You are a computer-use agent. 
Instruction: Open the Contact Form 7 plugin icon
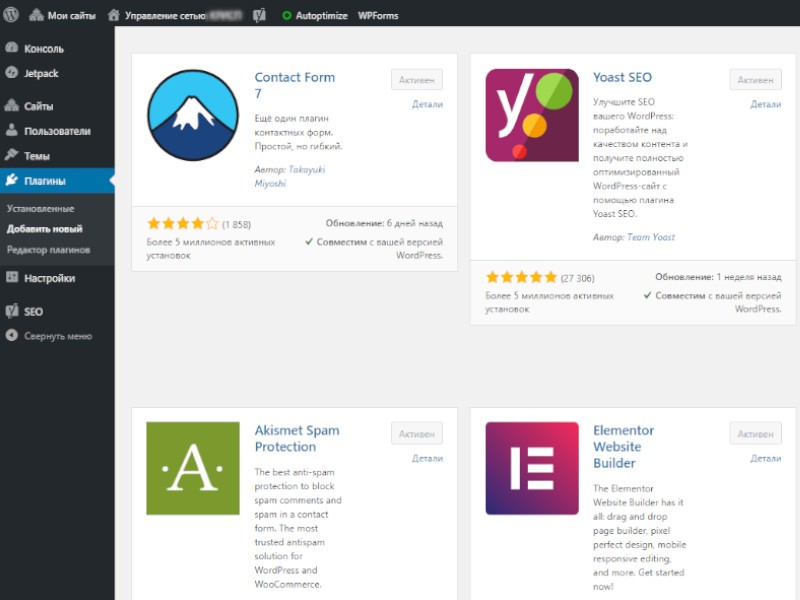(x=193, y=115)
